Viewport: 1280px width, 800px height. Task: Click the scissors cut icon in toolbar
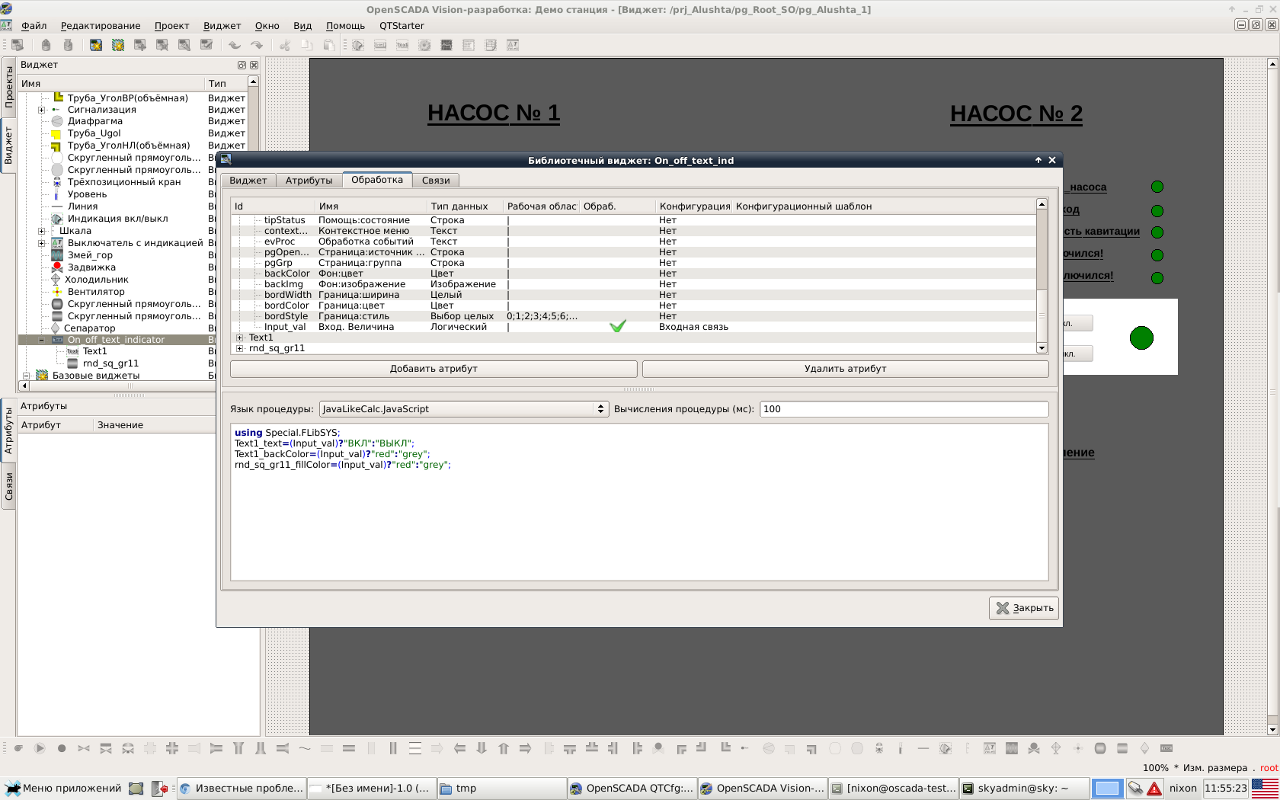point(284,45)
